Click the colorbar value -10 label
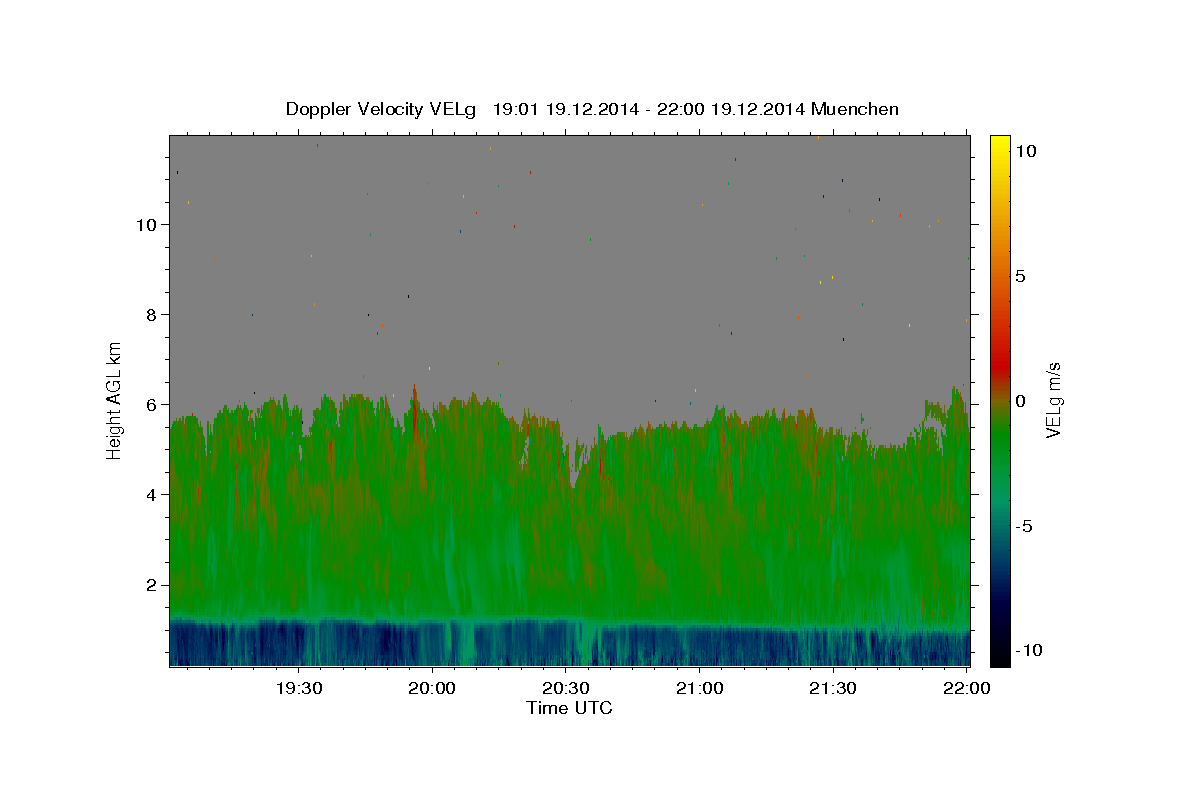This screenshot has width=1200, height=800. 1030,651
